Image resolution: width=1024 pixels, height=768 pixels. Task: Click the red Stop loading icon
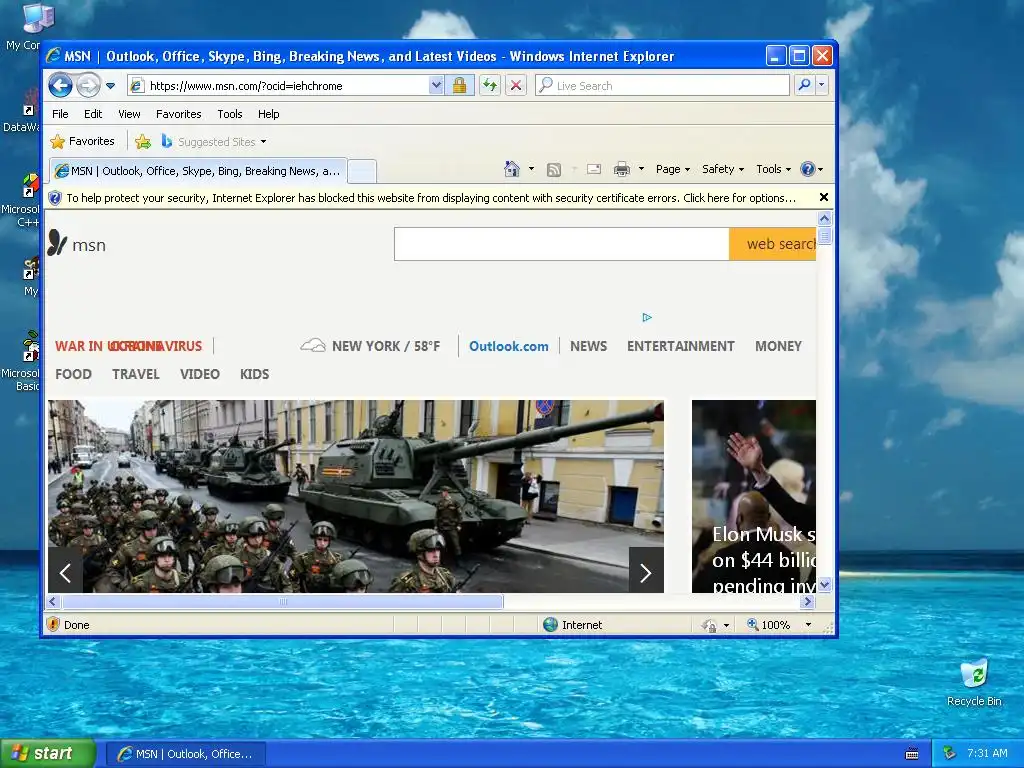point(516,86)
